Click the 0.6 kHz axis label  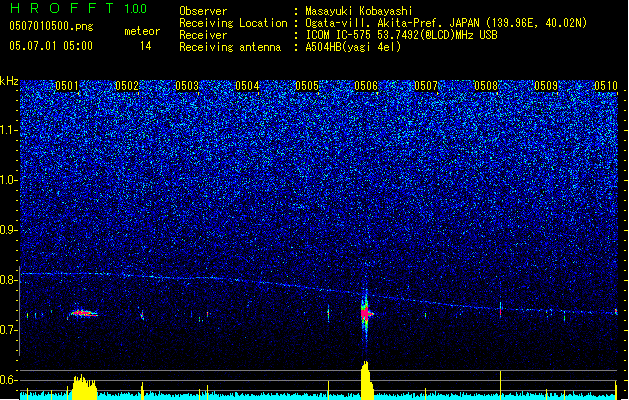tap(9, 380)
